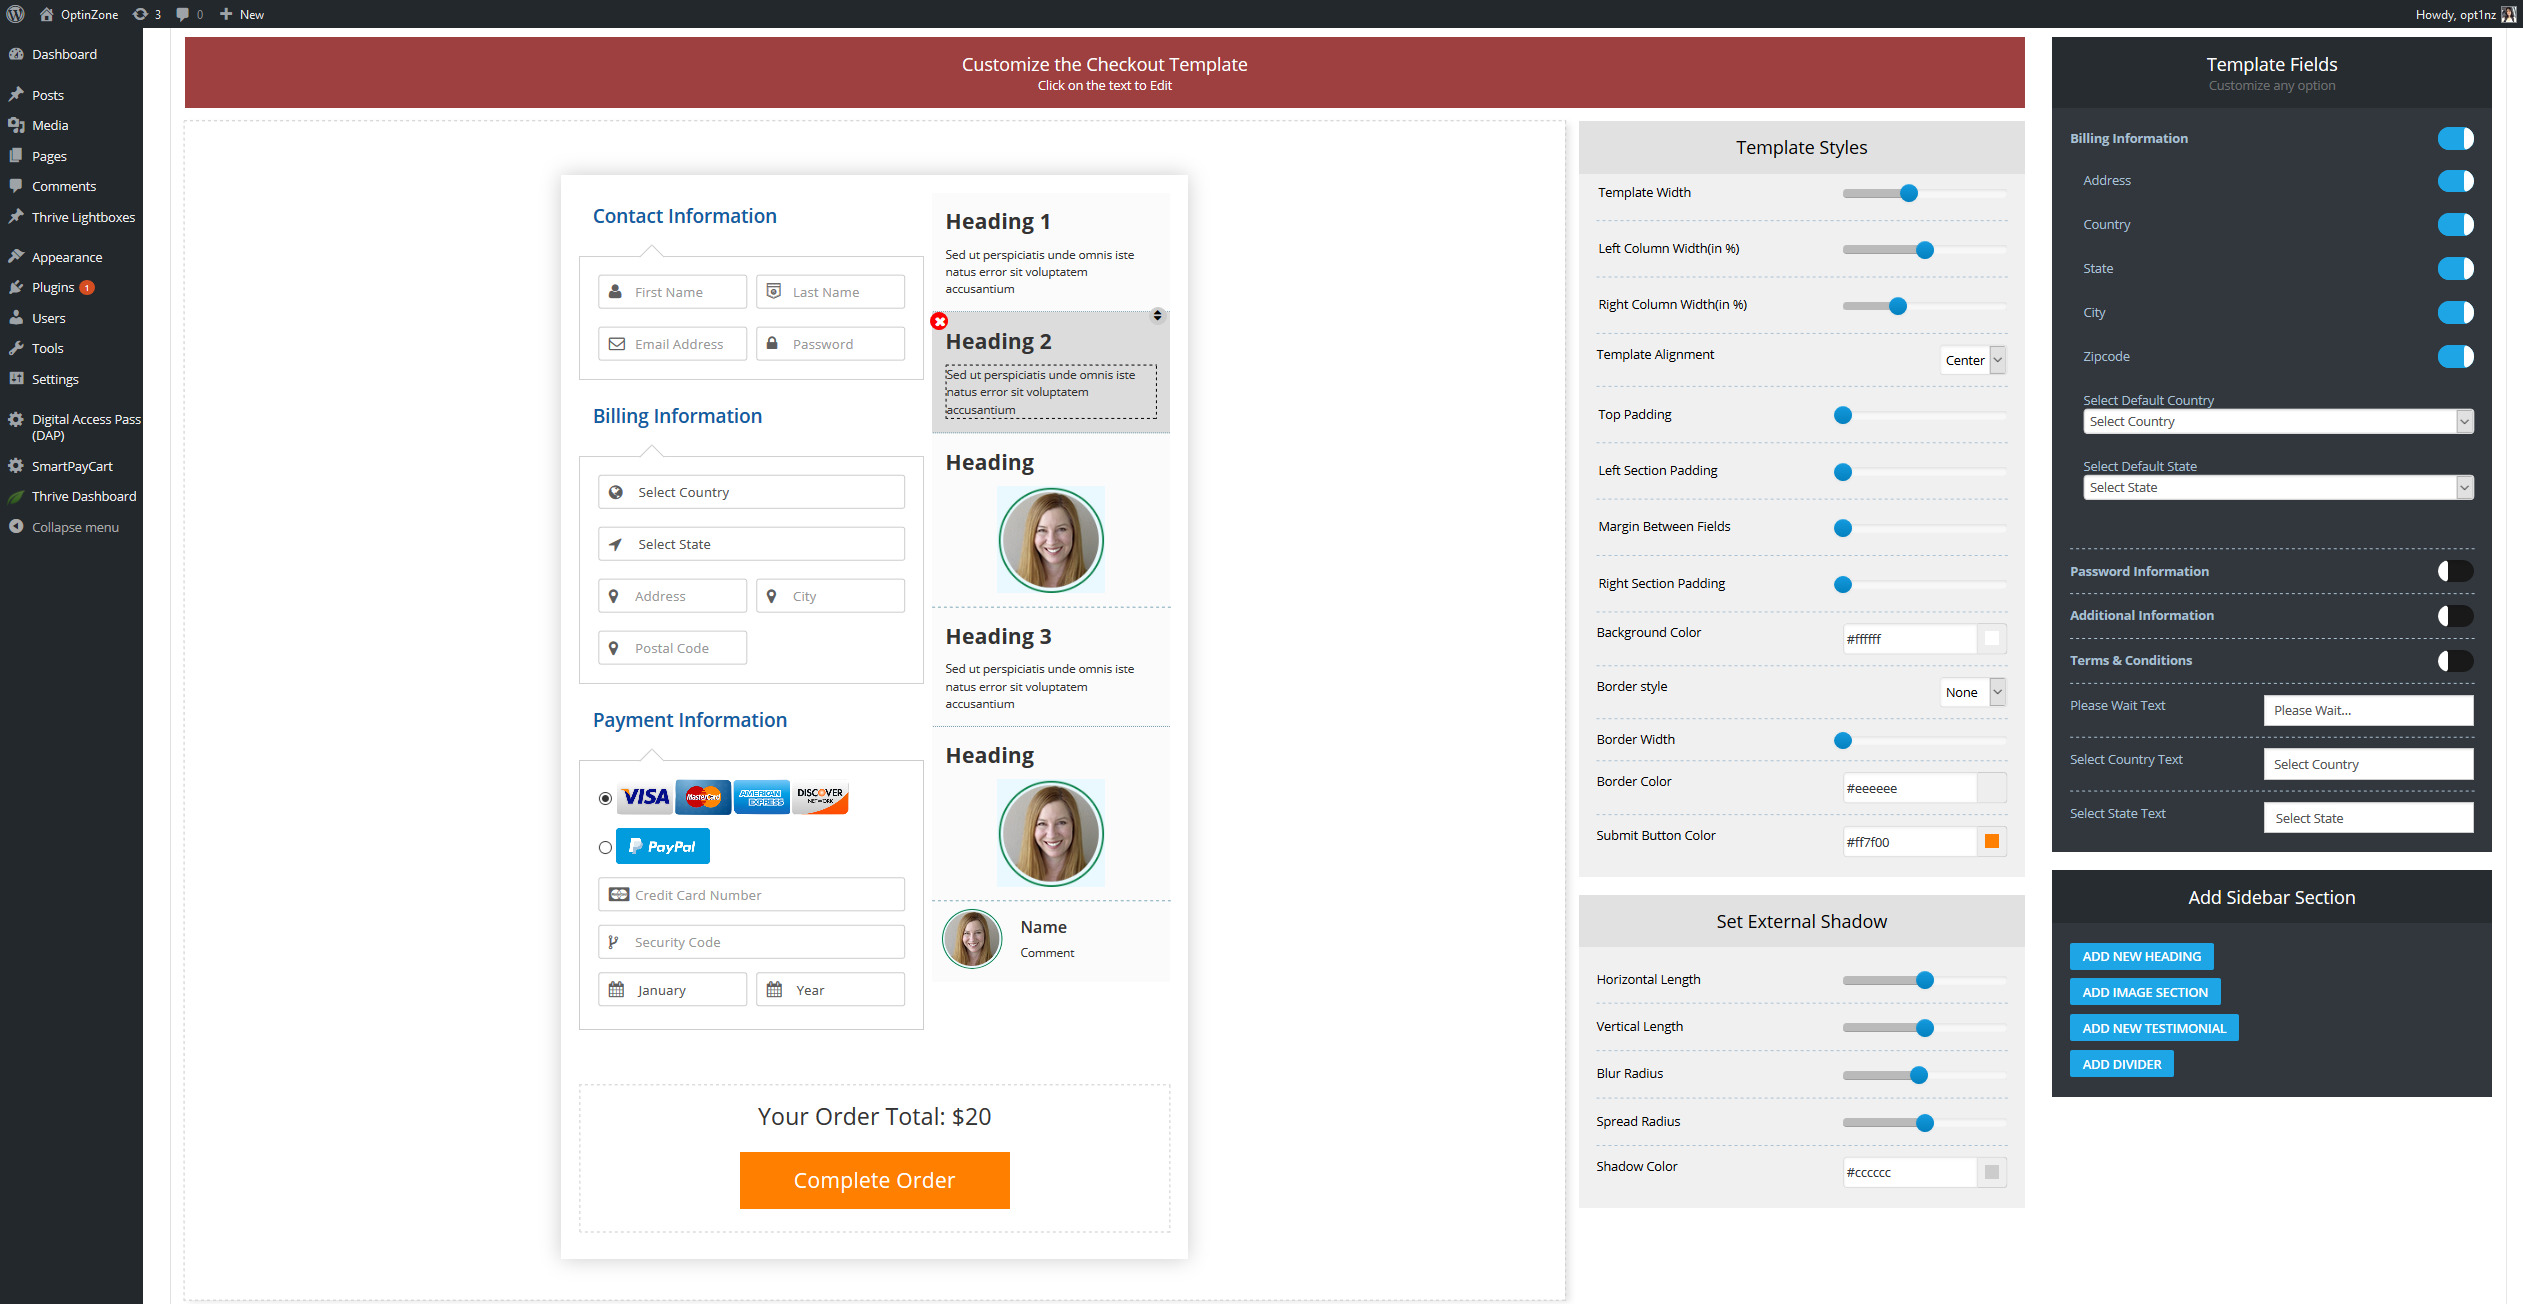The image size is (2523, 1304).
Task: Click the updates icon in admin bar
Action: tap(141, 14)
